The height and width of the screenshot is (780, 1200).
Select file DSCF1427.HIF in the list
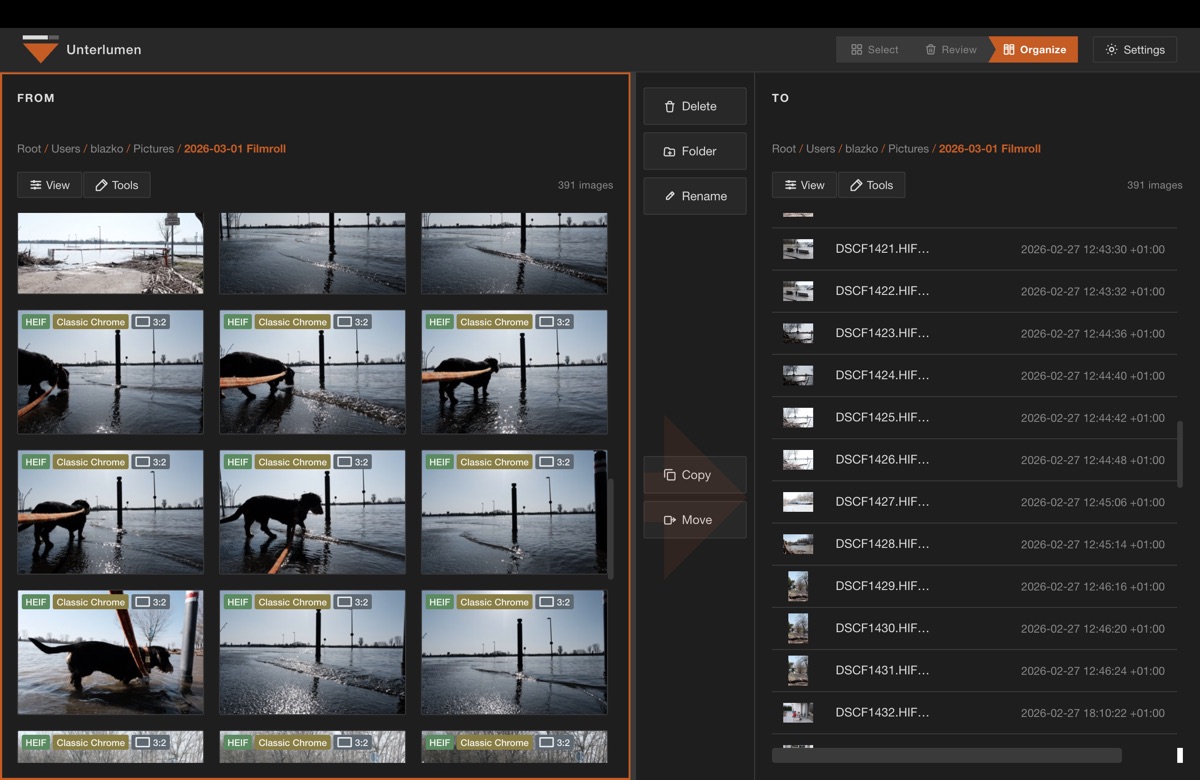[x=882, y=502]
